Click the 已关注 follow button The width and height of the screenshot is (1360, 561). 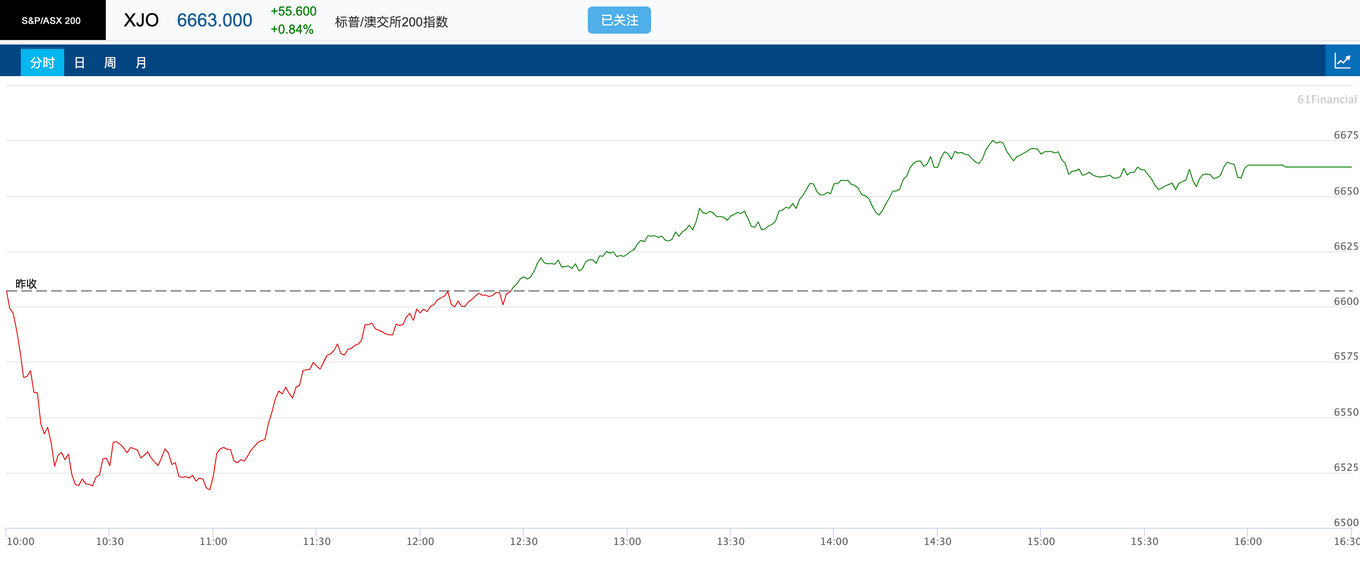tap(619, 20)
